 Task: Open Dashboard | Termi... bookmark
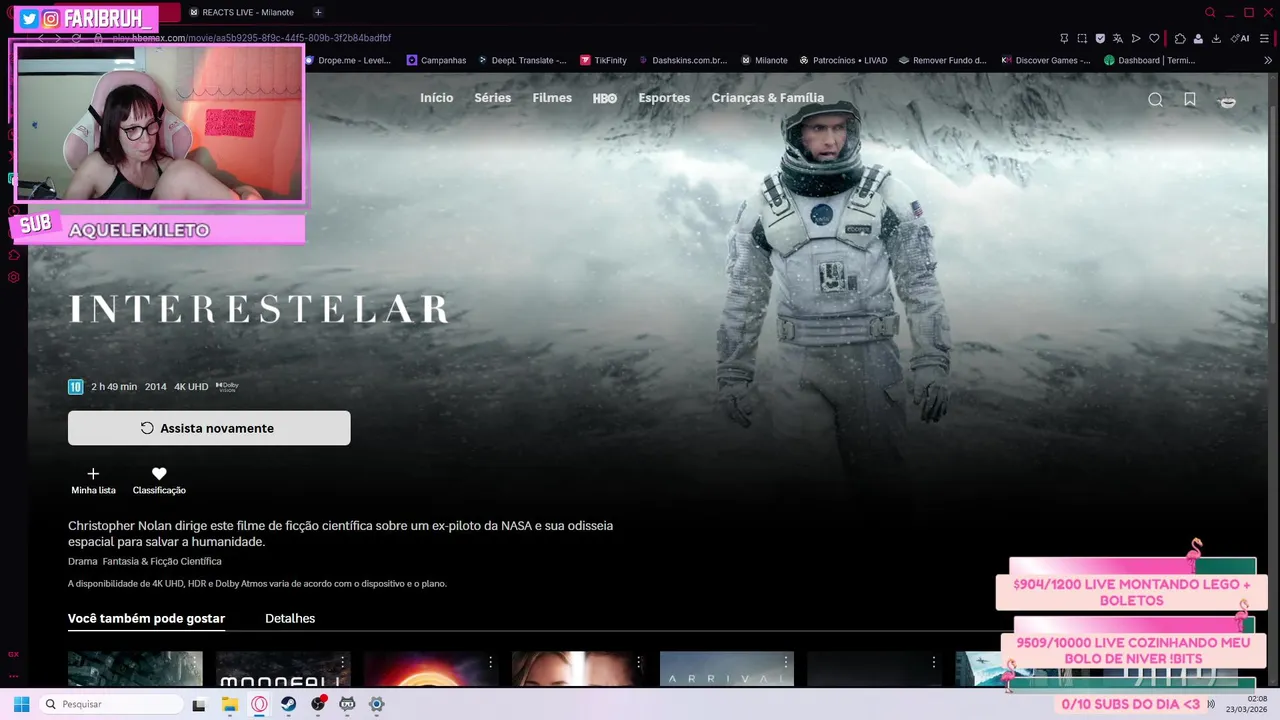coord(1149,60)
